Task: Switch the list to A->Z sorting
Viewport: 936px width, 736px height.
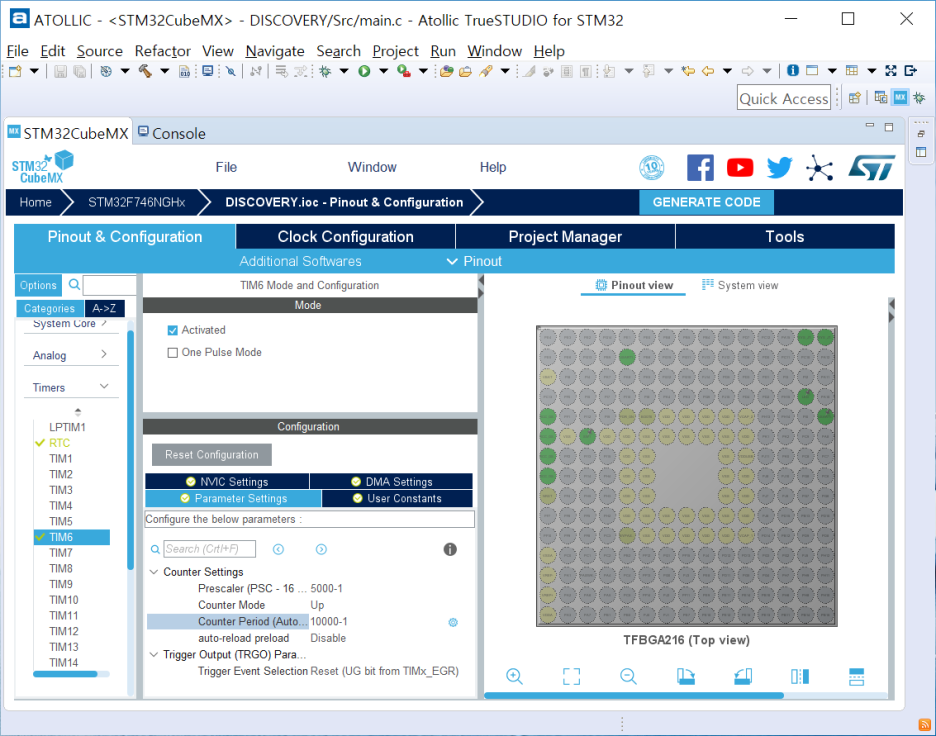Action: pyautogui.click(x=104, y=308)
